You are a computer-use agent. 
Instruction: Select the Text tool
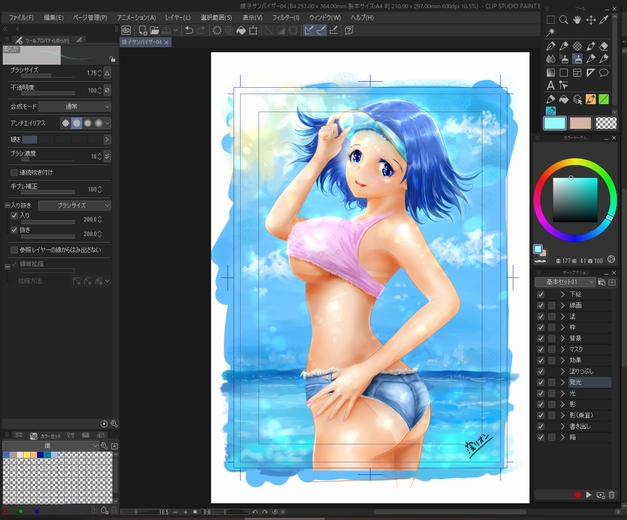[551, 85]
